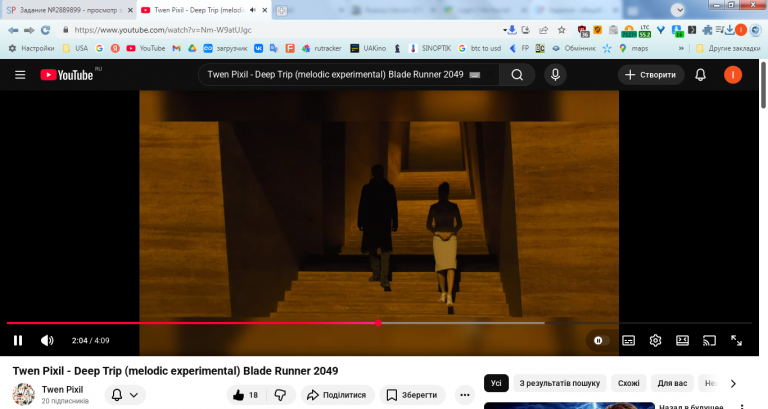Switch to the Задание №2889899 browser tab
This screenshot has height=409, width=768.
(x=69, y=10)
